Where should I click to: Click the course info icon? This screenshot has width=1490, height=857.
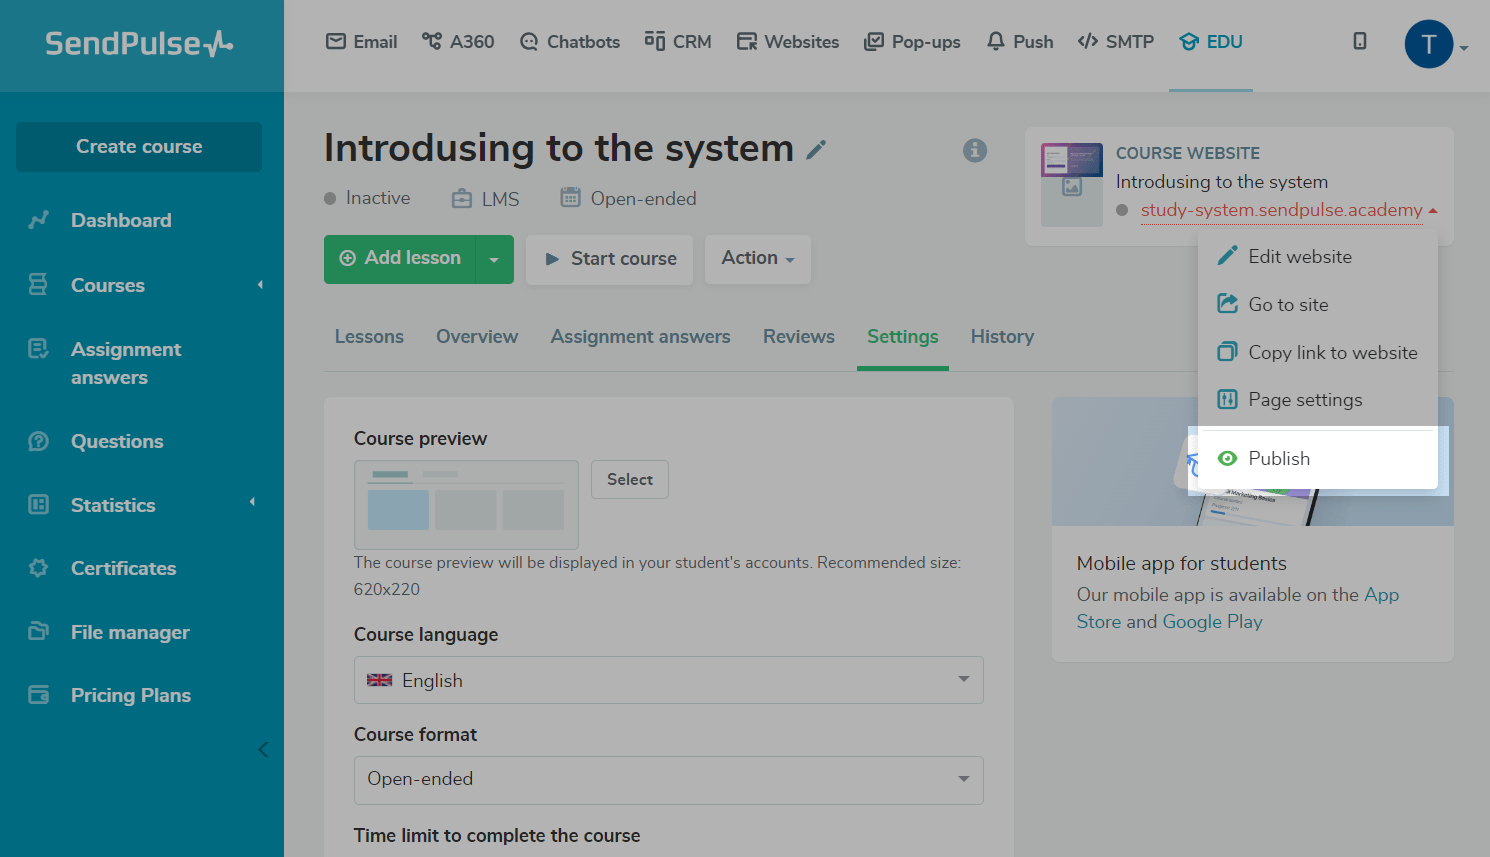click(975, 150)
